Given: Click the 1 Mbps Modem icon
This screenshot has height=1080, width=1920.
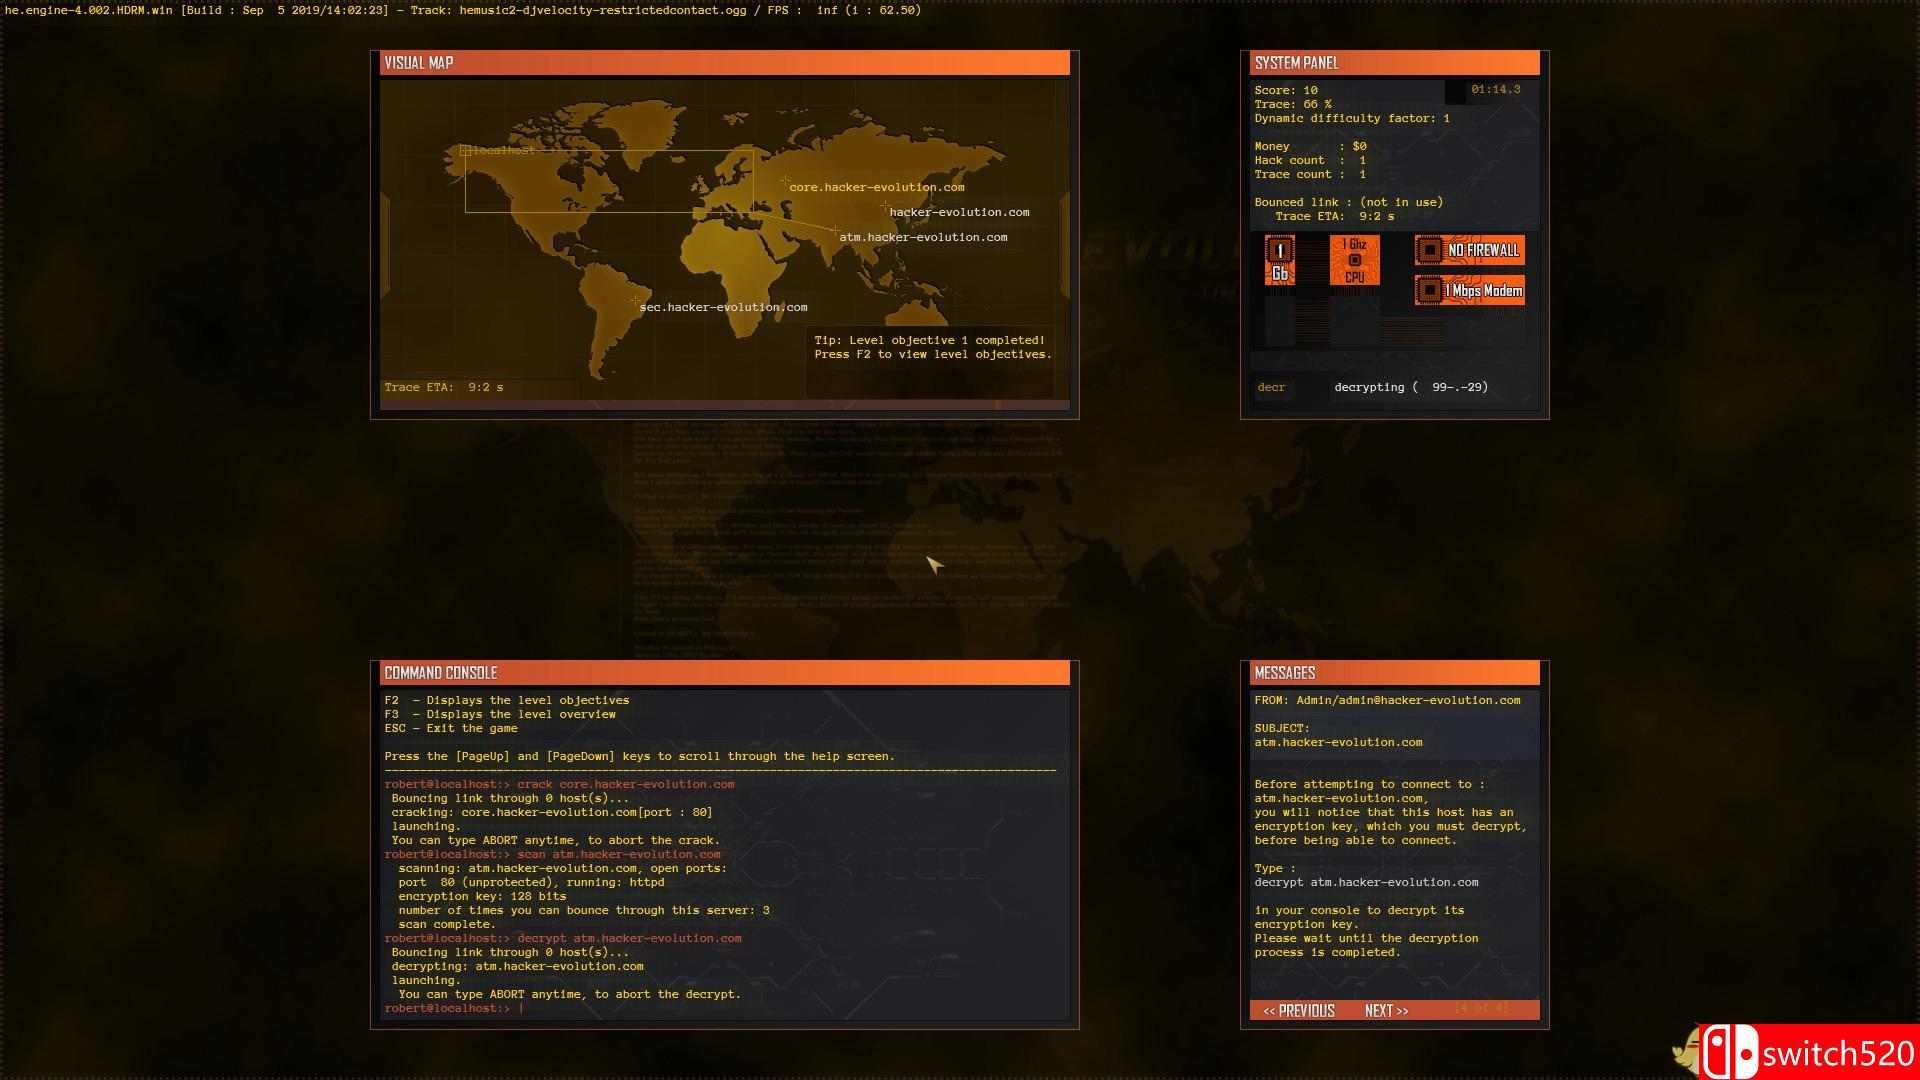Looking at the screenshot, I should (x=1469, y=291).
